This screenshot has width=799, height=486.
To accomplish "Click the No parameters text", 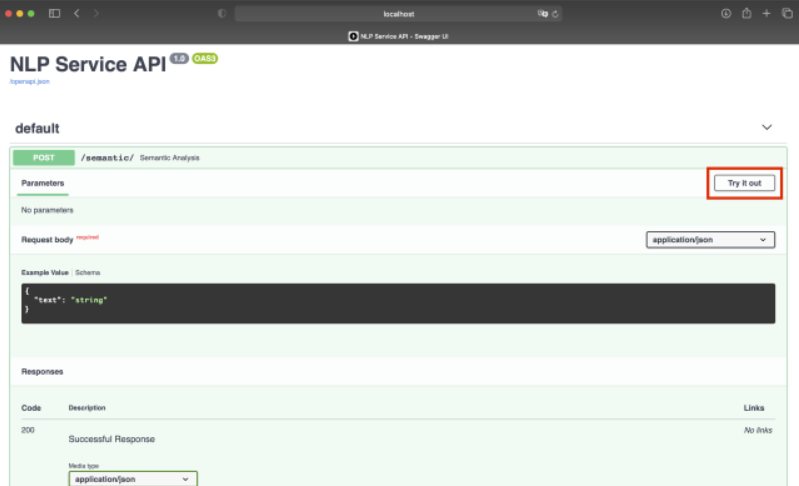I will [x=47, y=210].
